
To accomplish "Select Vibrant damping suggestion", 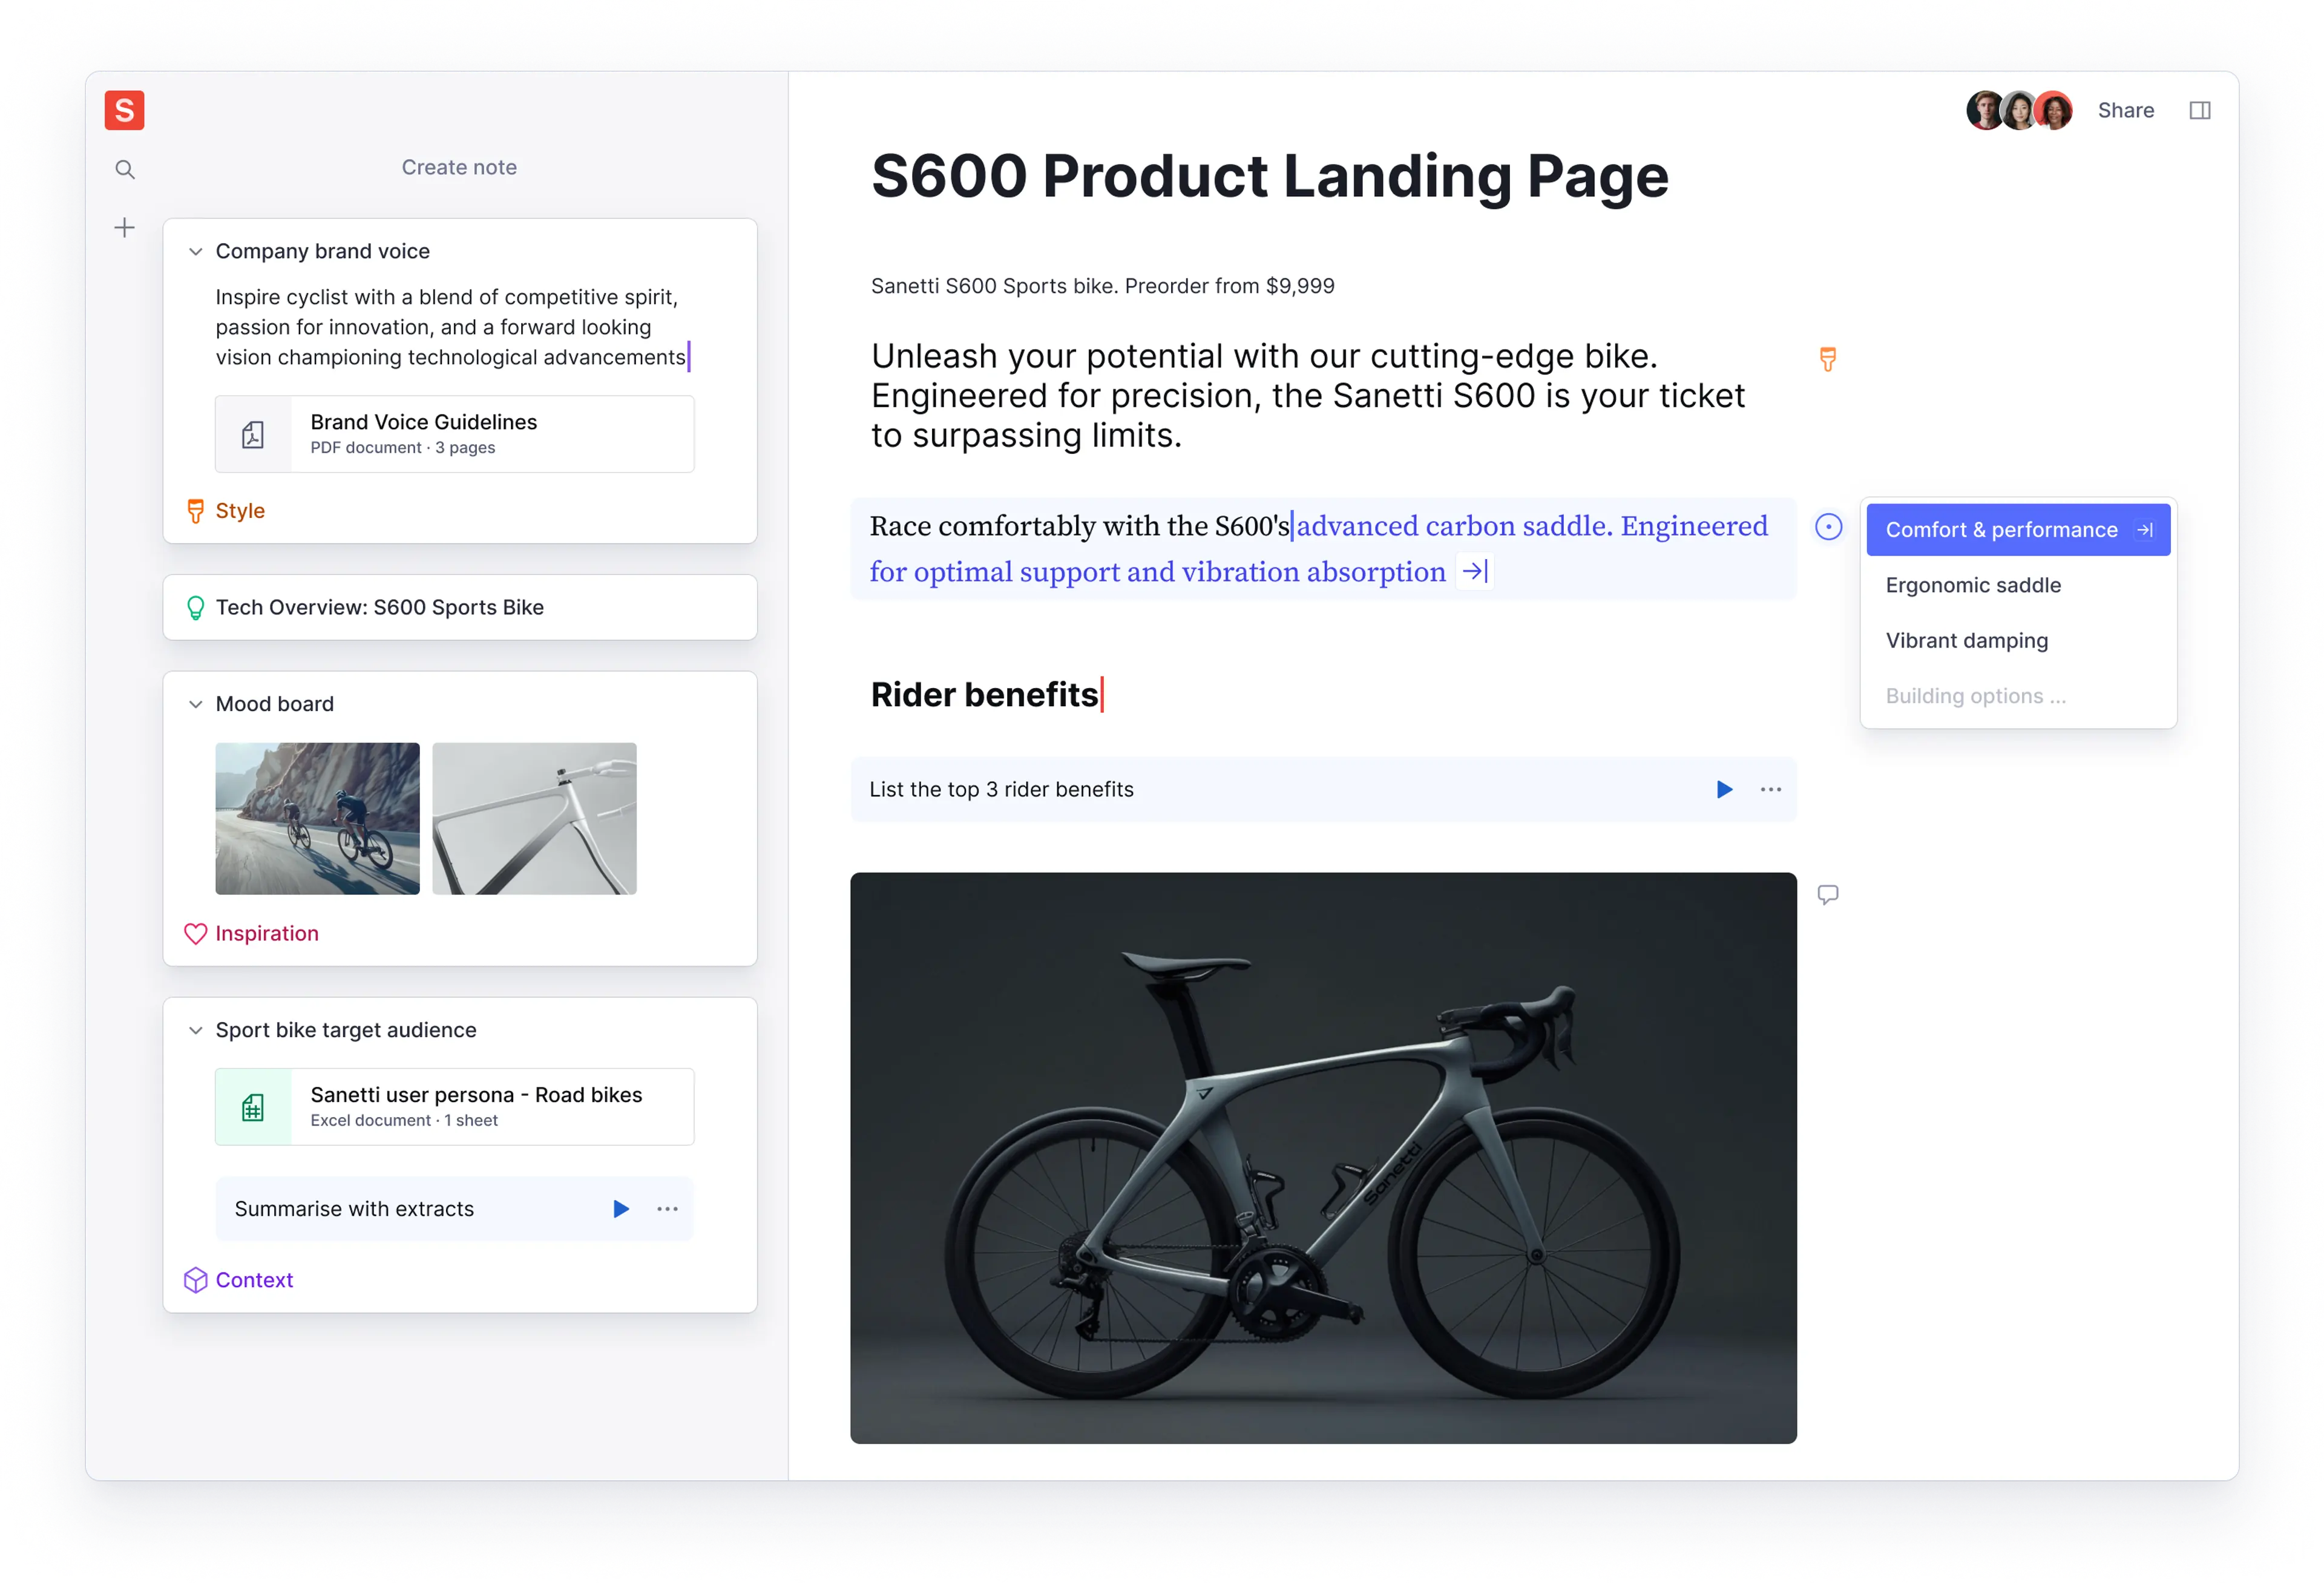I will (x=2018, y=640).
